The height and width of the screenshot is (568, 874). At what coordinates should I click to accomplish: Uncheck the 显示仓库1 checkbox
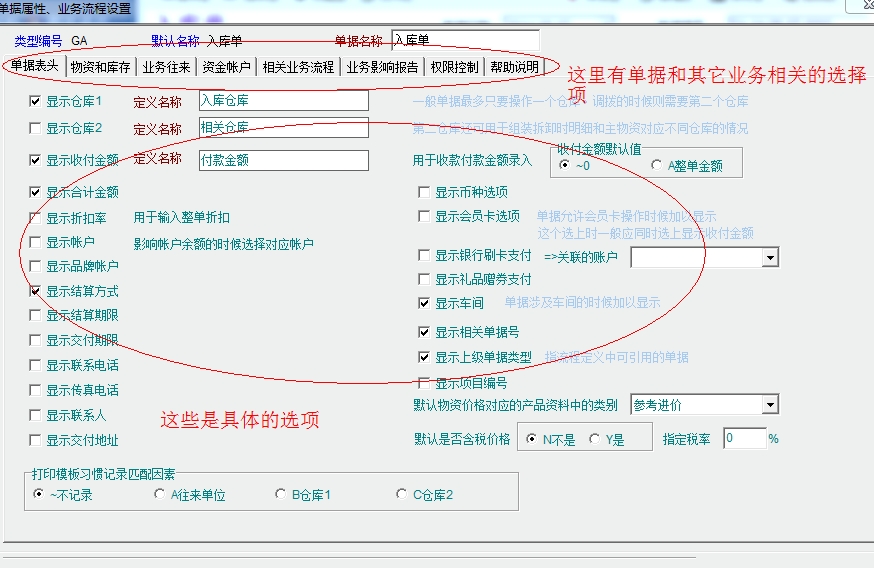pos(36,101)
